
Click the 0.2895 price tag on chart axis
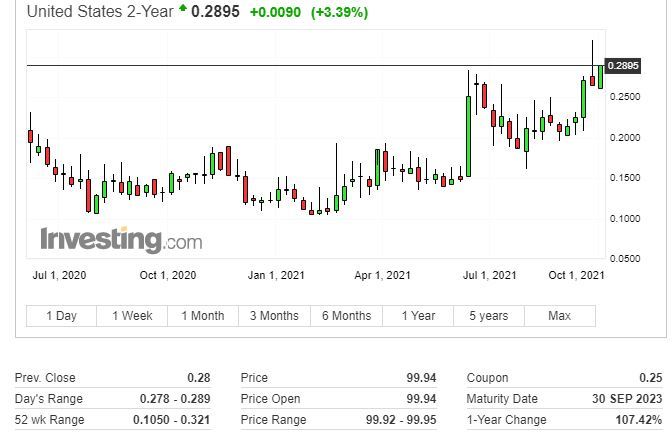623,66
